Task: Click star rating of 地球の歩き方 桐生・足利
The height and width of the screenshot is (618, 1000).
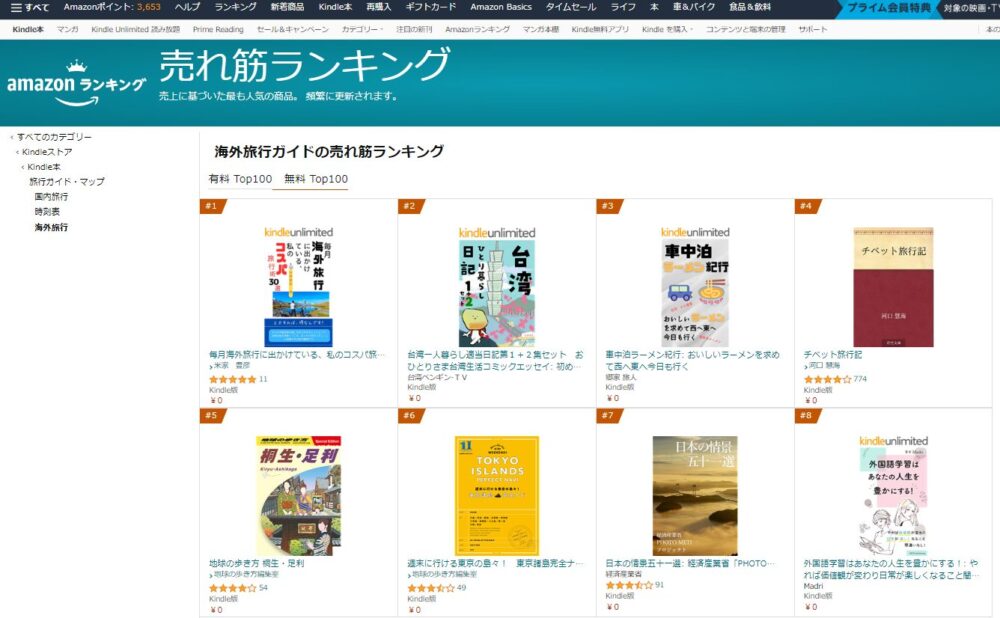Action: (232, 587)
